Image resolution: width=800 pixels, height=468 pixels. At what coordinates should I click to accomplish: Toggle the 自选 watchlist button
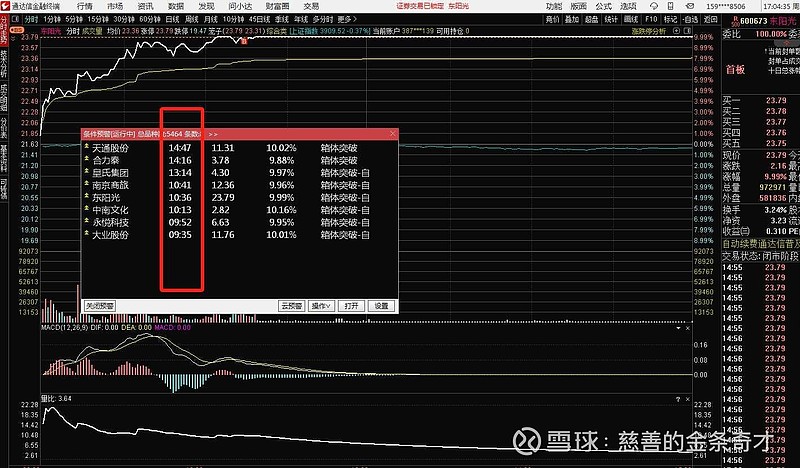[690, 19]
